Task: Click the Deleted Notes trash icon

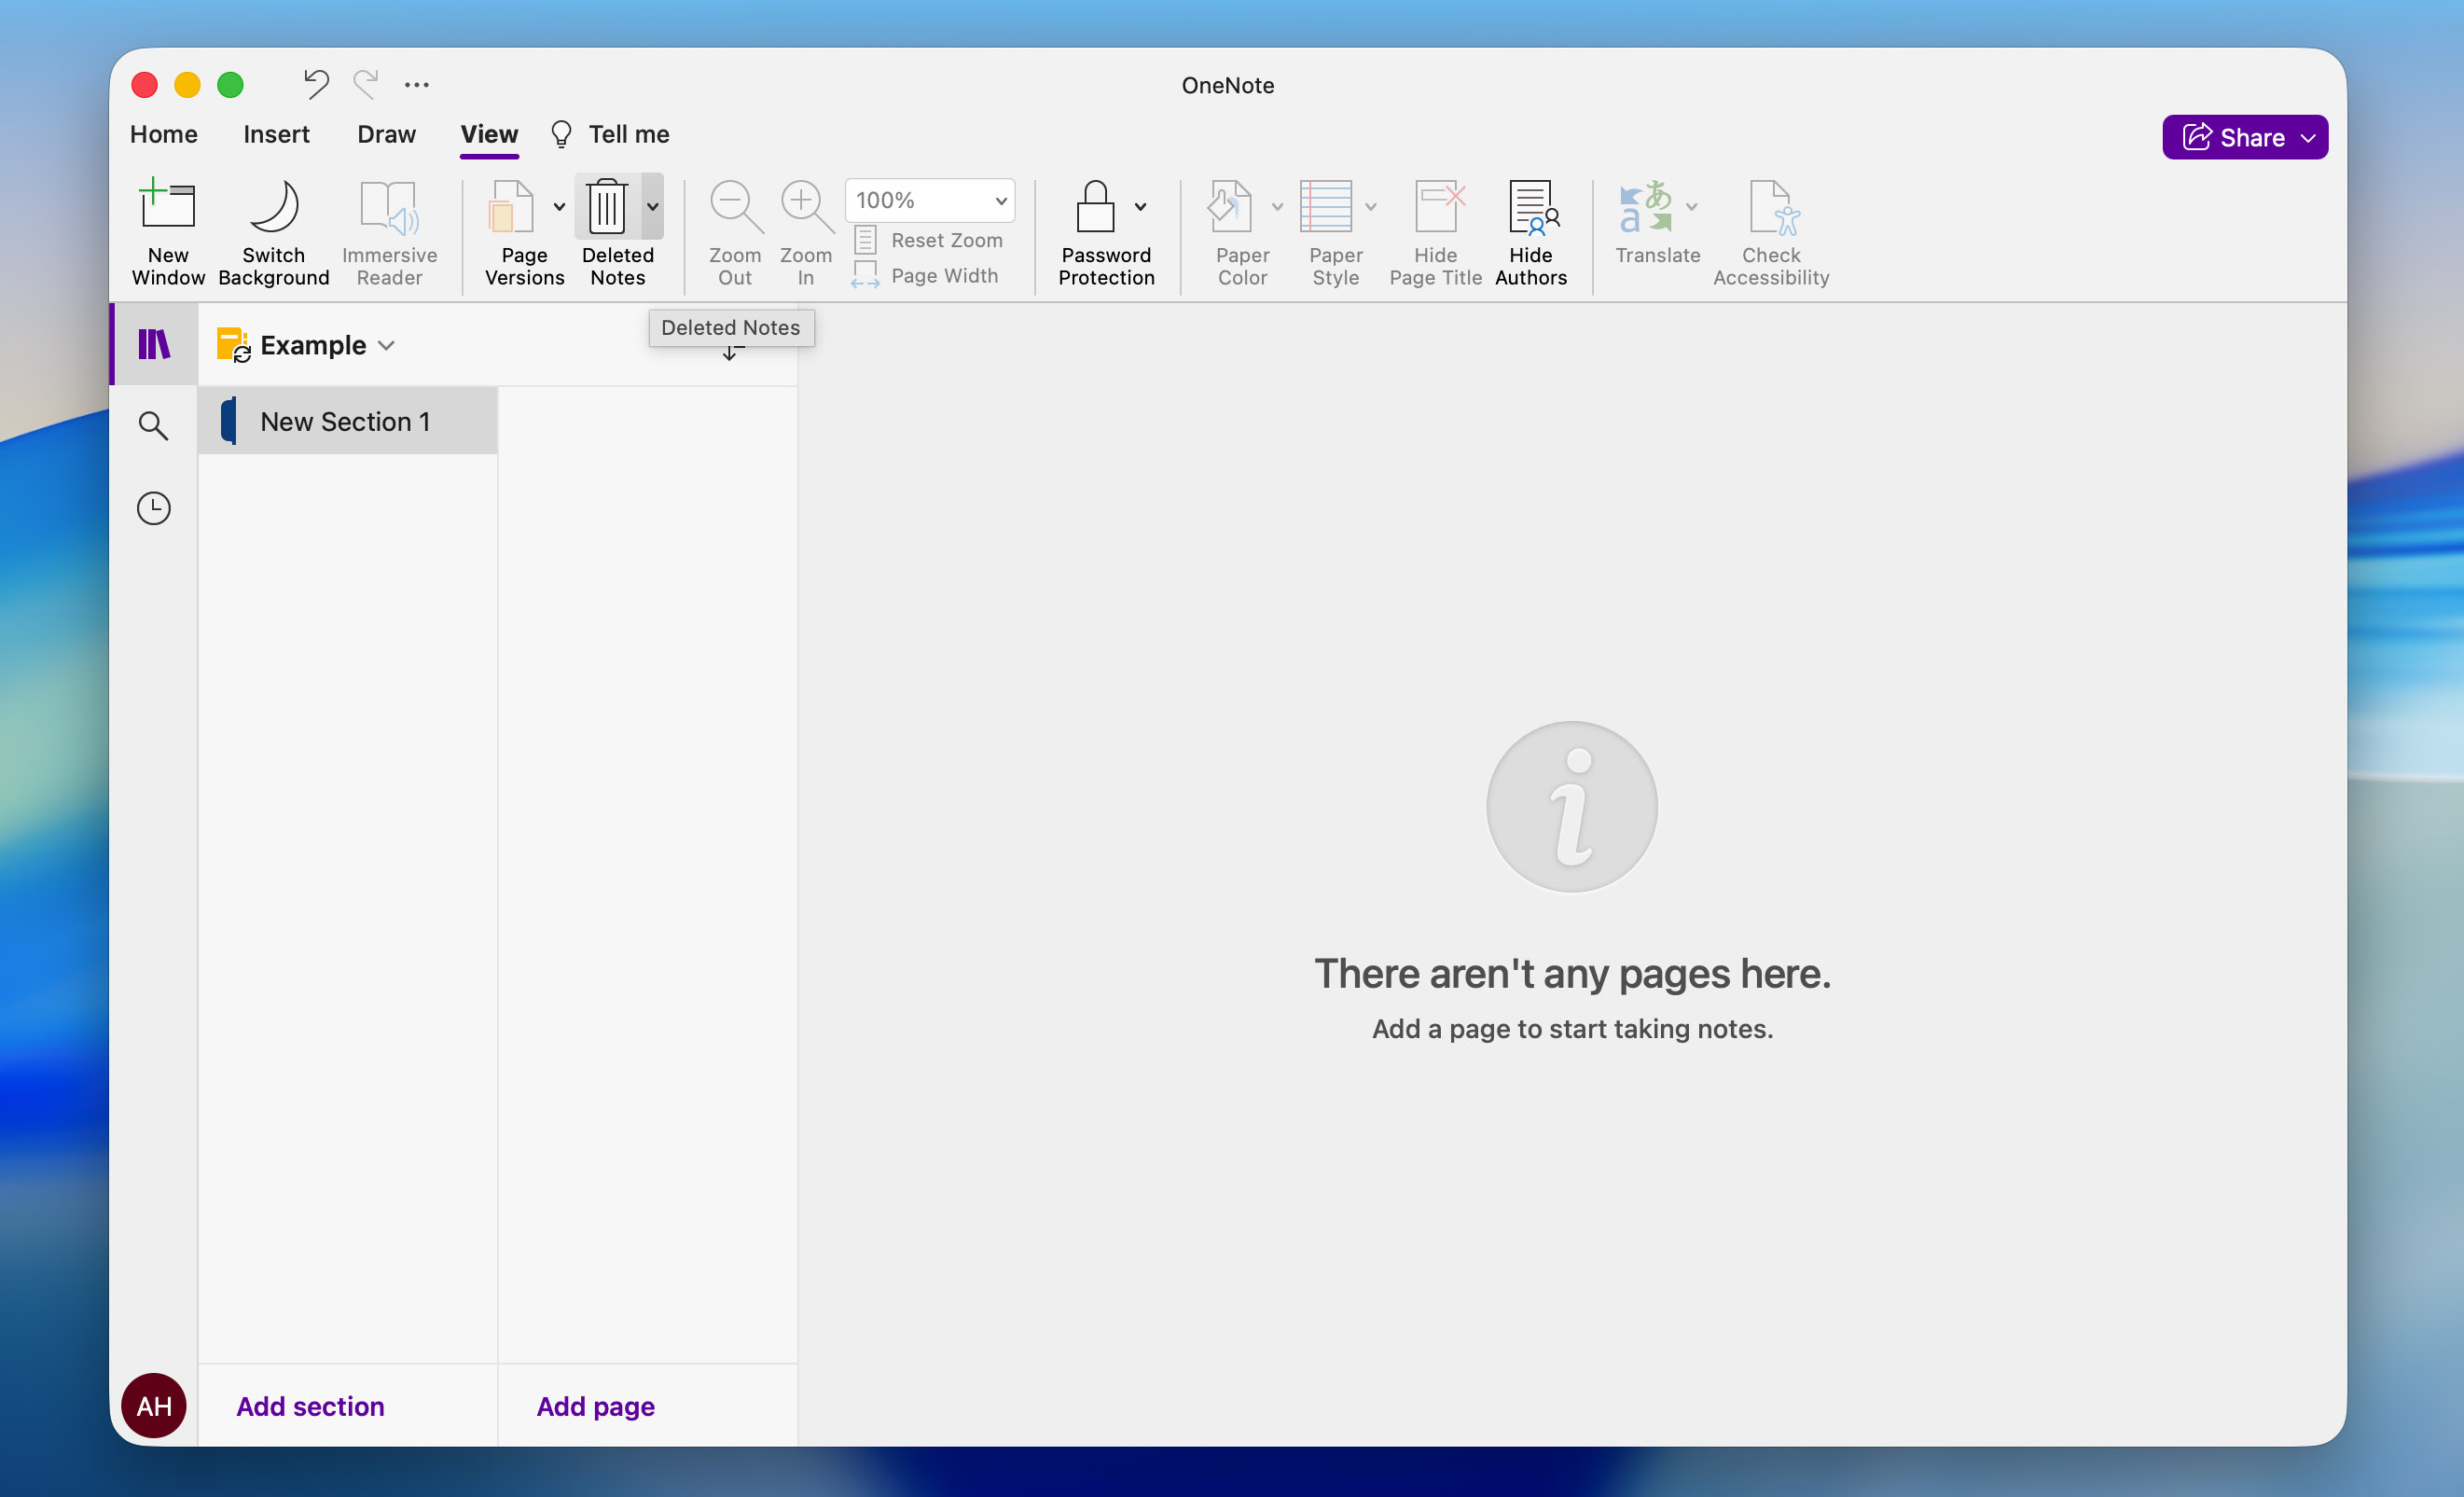Action: point(607,206)
